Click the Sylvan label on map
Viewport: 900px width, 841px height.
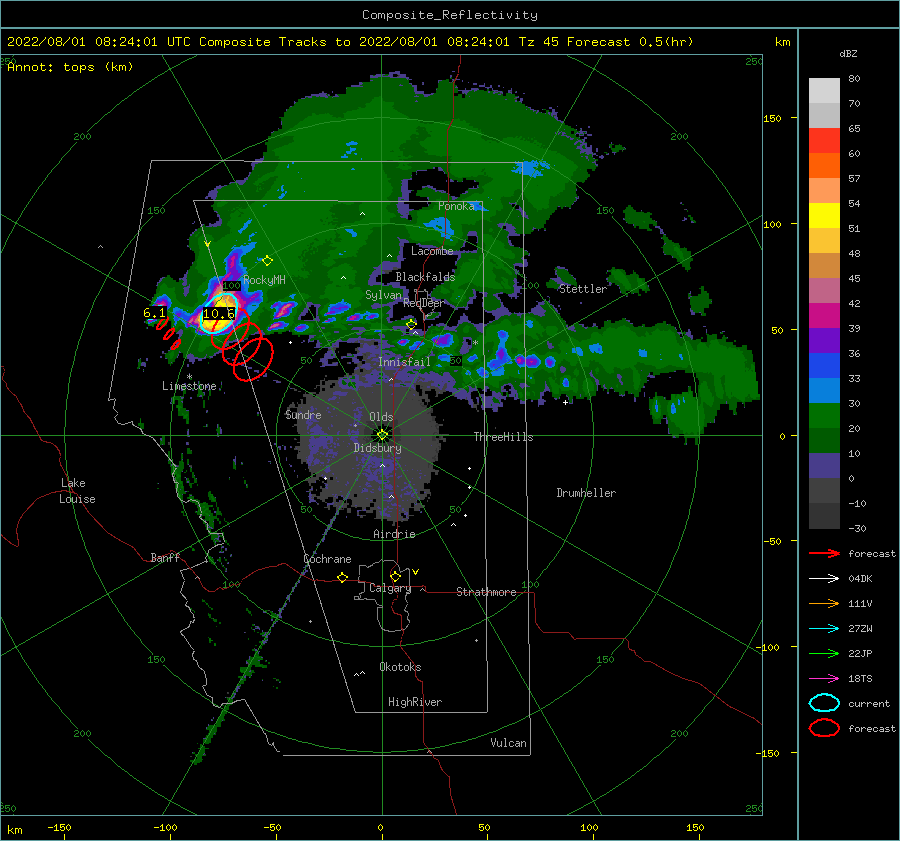(383, 295)
